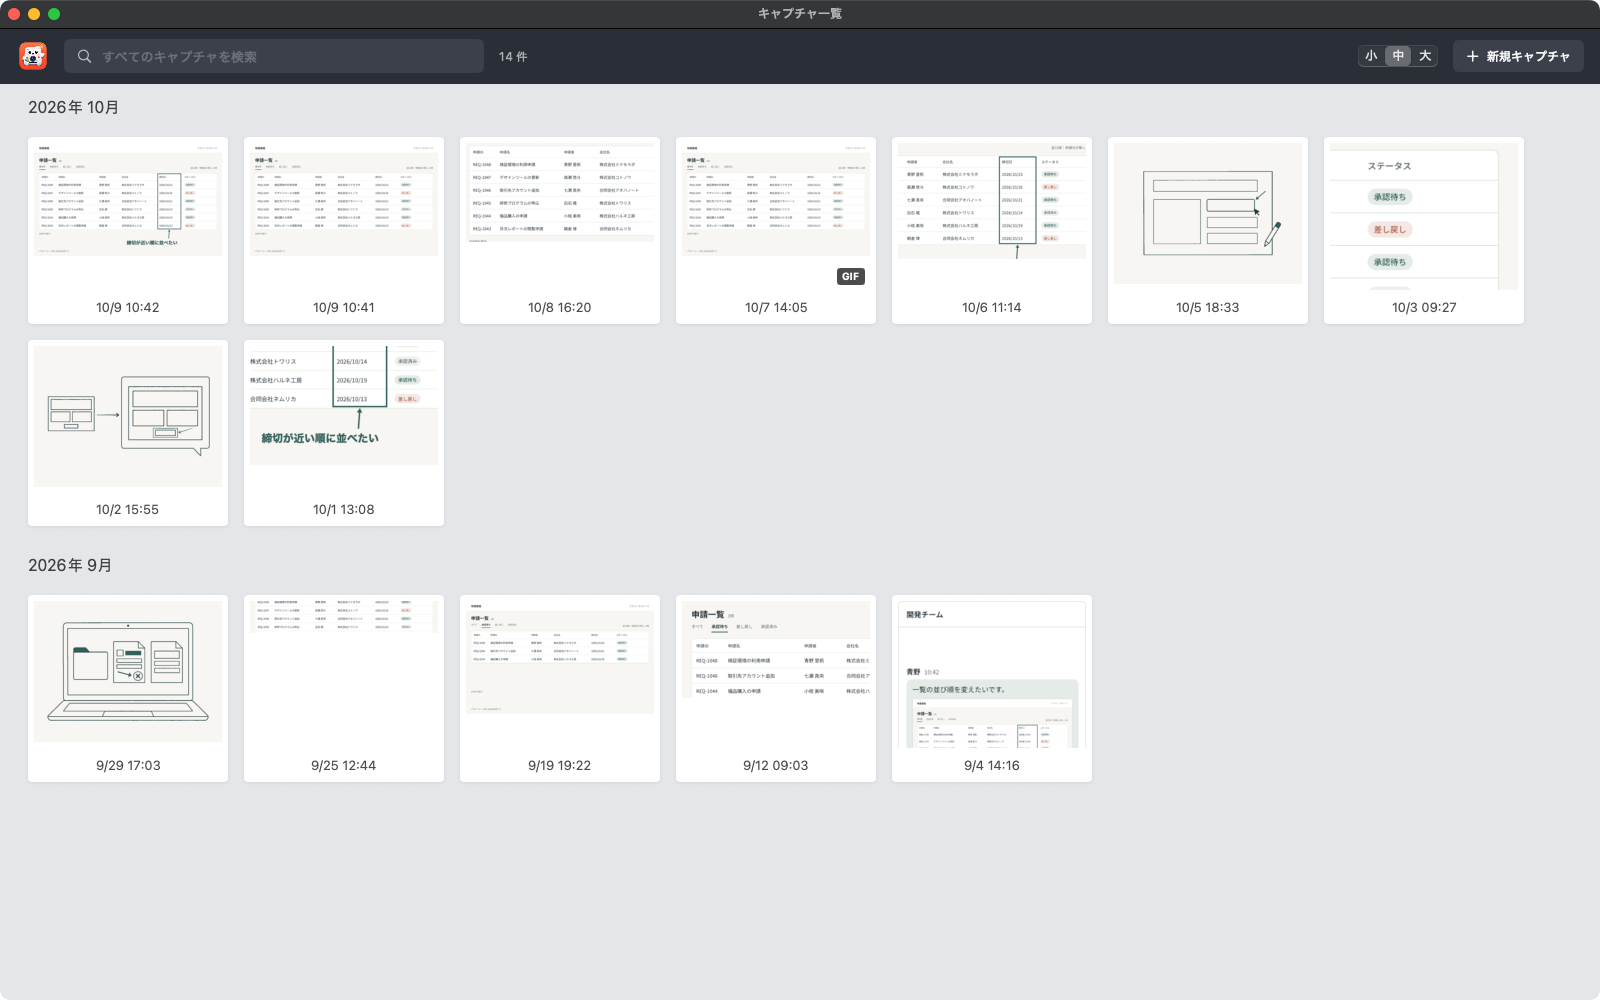Click the GIF badge on 10/7 capture
The image size is (1600, 1000).
coord(851,276)
